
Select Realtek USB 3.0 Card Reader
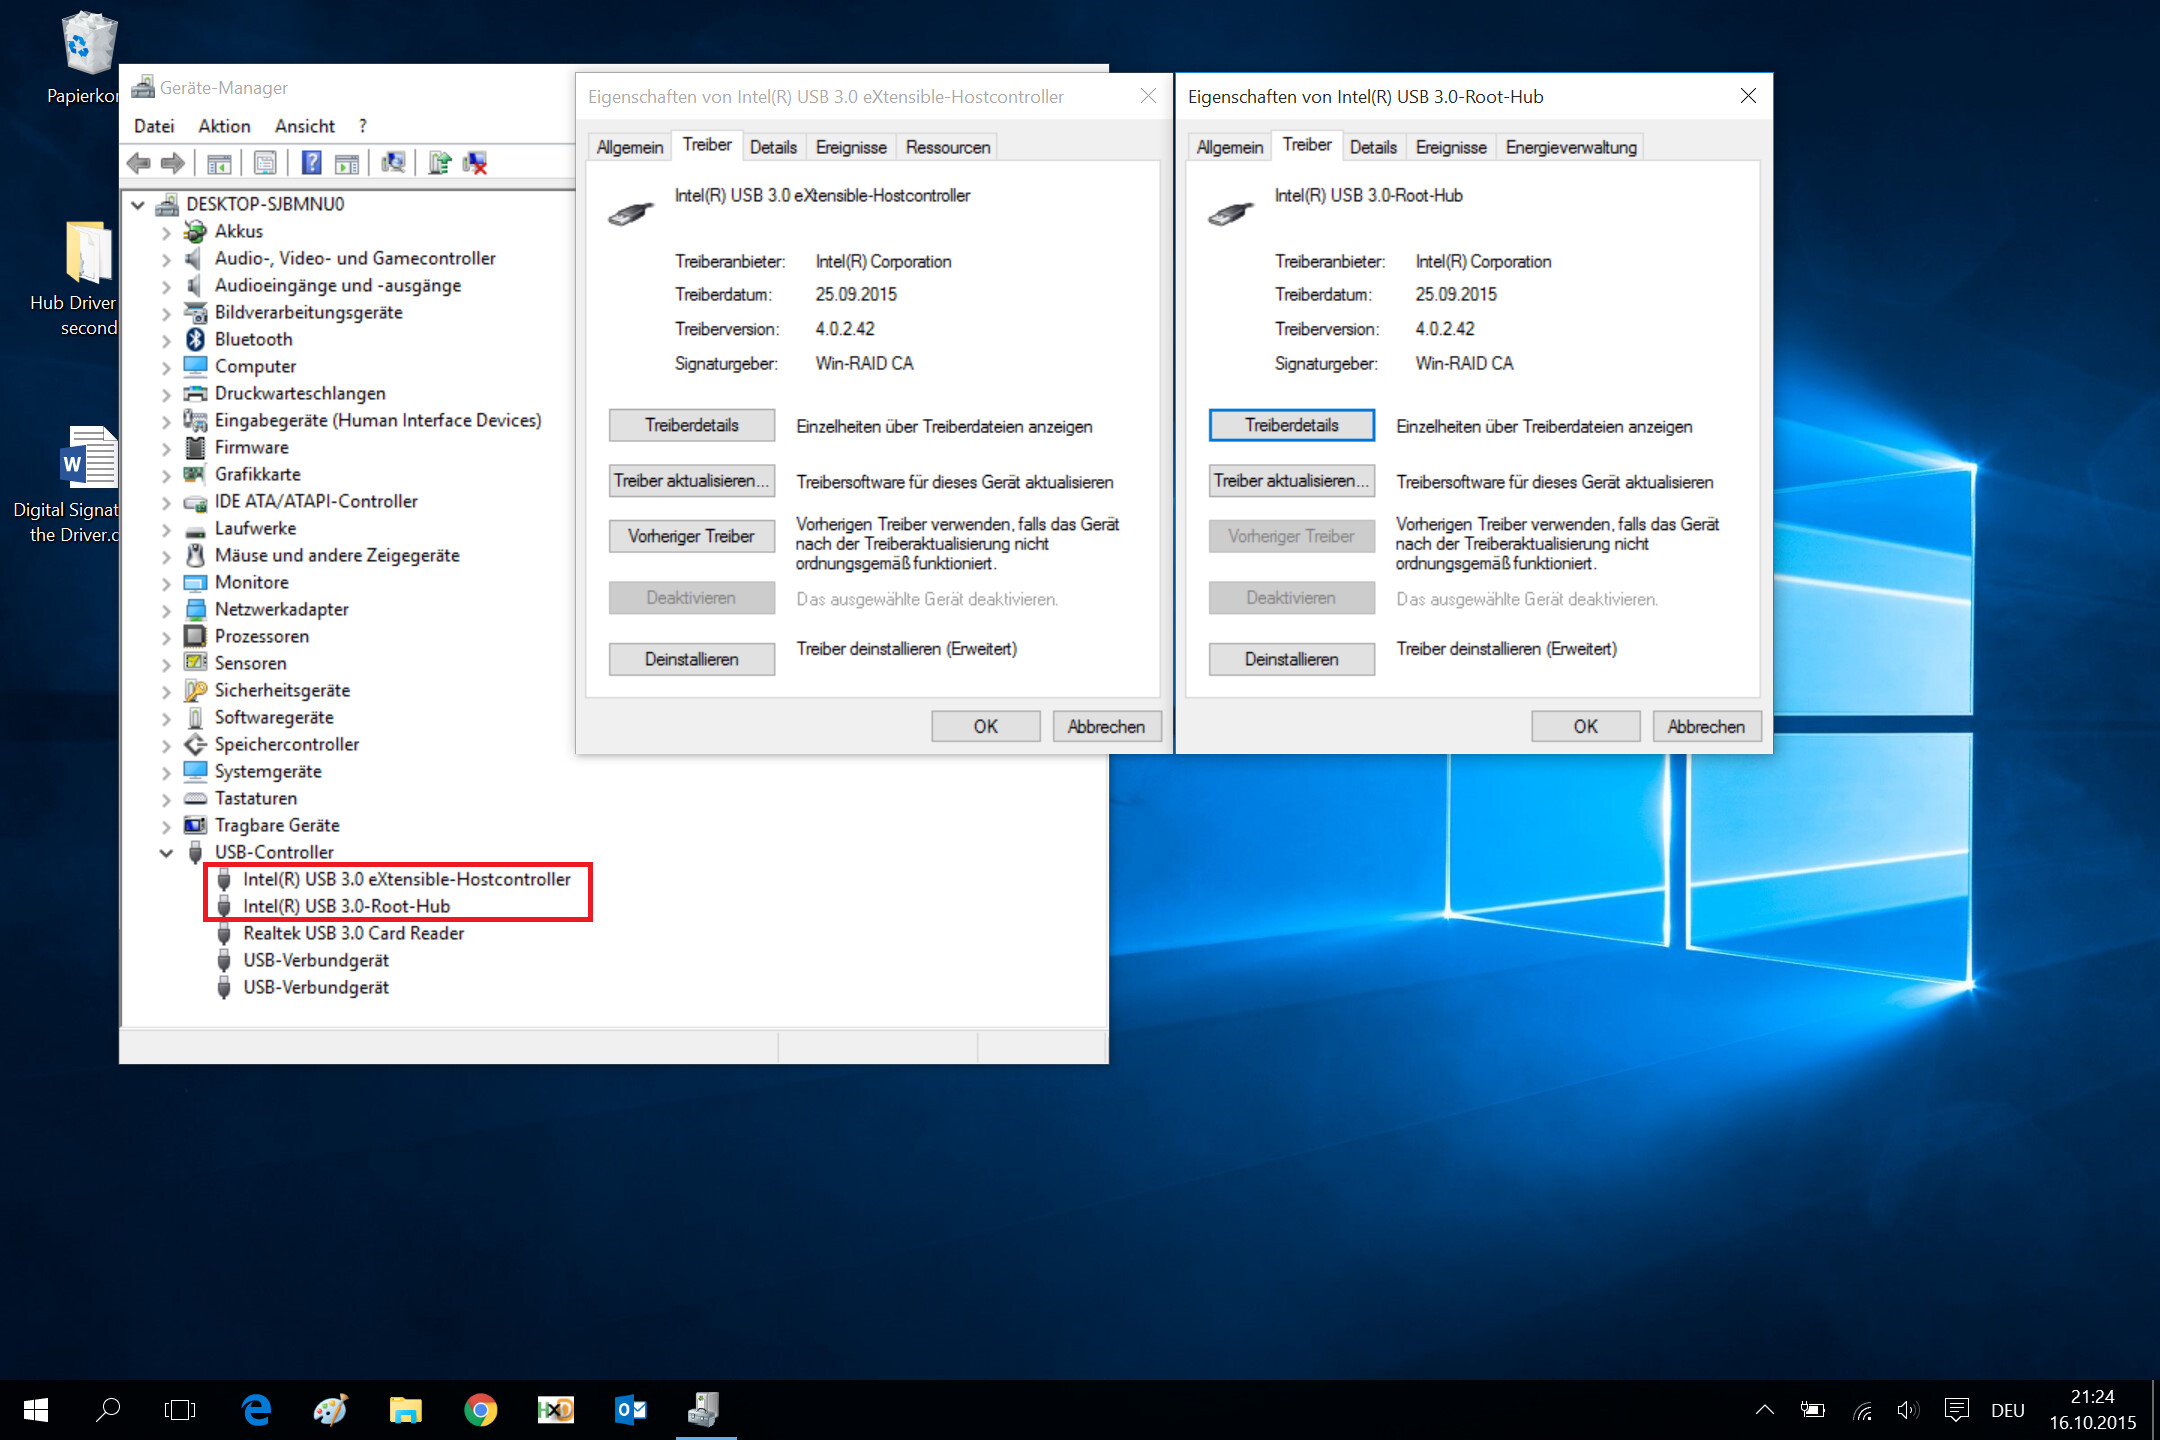click(353, 933)
